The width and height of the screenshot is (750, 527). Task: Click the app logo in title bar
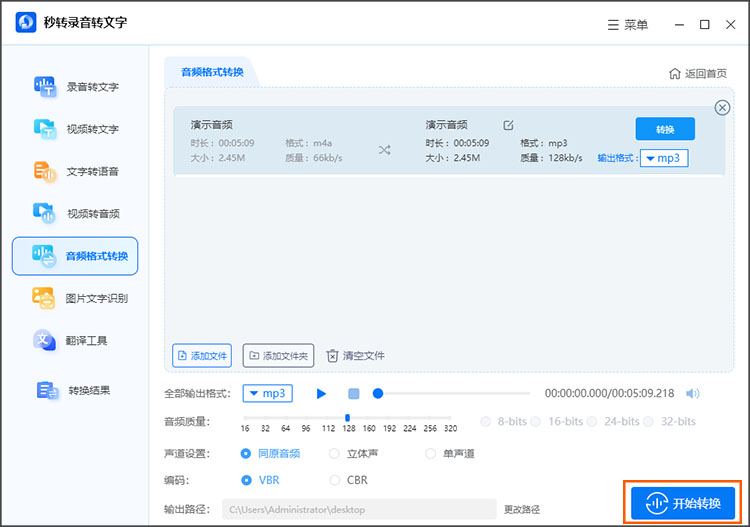coord(26,22)
